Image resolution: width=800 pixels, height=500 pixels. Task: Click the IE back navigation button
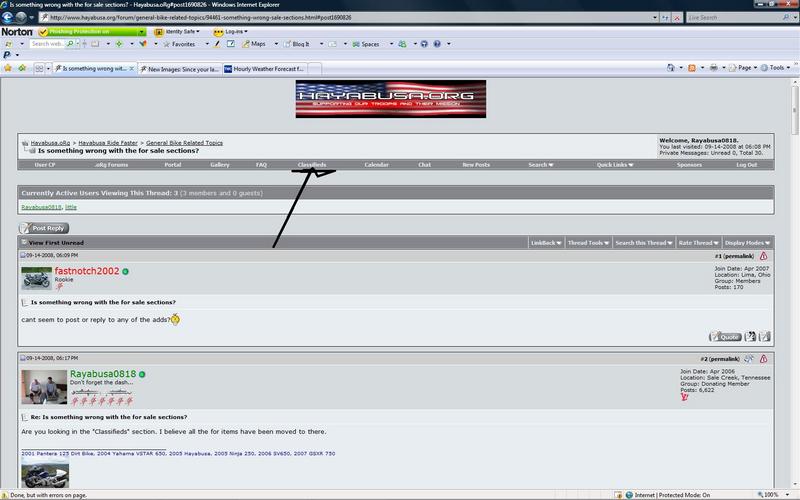pos(8,18)
